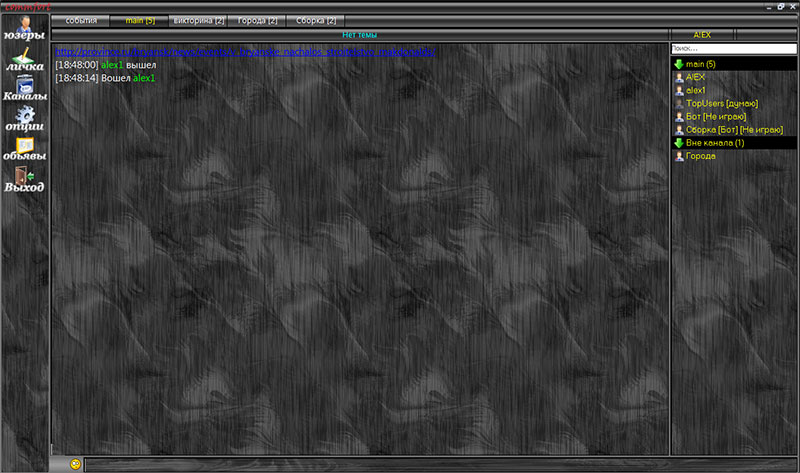Select user Бот [Не играю] in list
Image resolution: width=800 pixels, height=473 pixels.
[720, 117]
